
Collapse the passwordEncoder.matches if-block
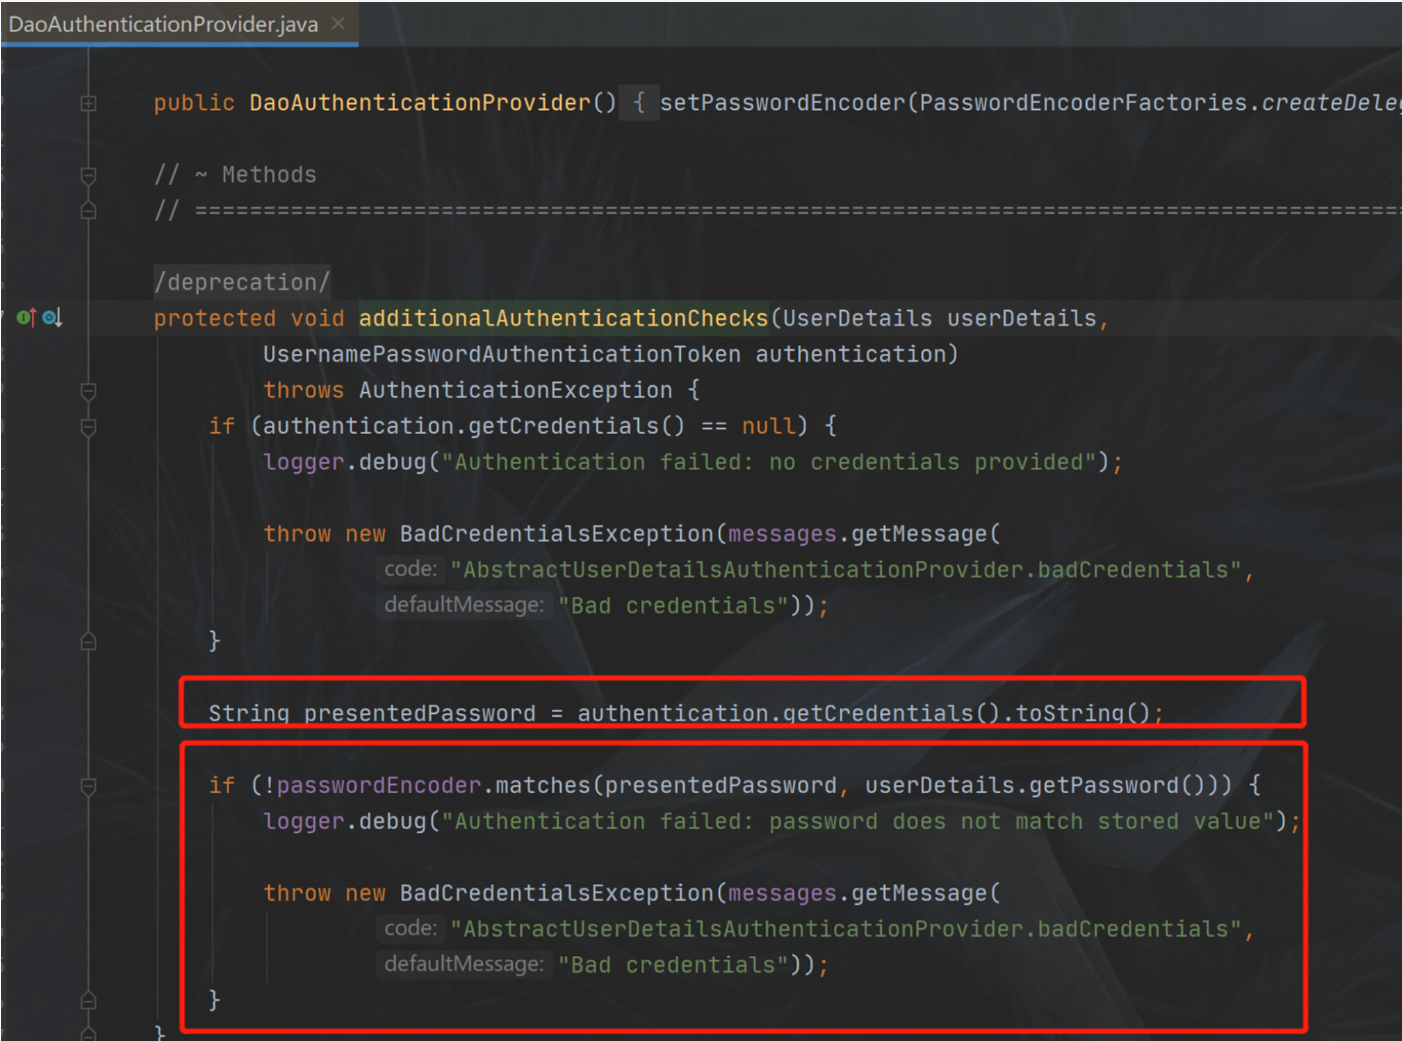point(88,786)
